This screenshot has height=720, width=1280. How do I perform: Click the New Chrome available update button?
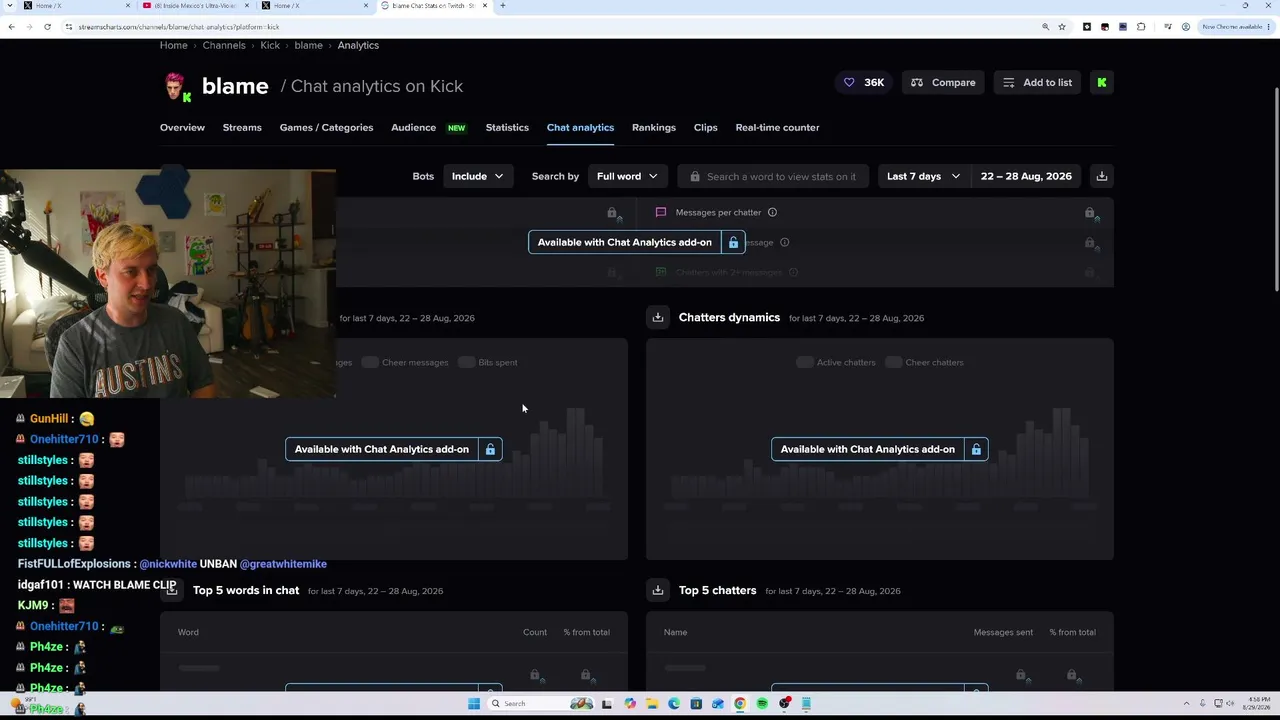pos(1234,27)
